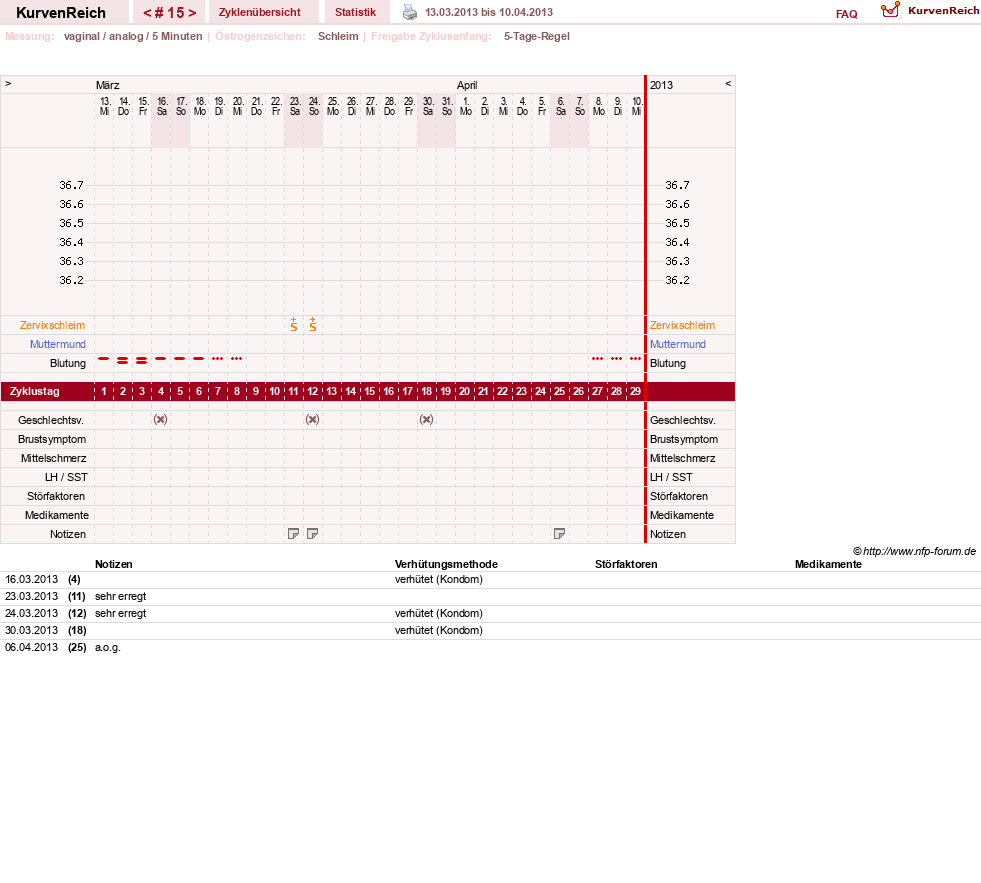
Task: Click intercourse marker on cycle day 18
Action: pos(426,419)
